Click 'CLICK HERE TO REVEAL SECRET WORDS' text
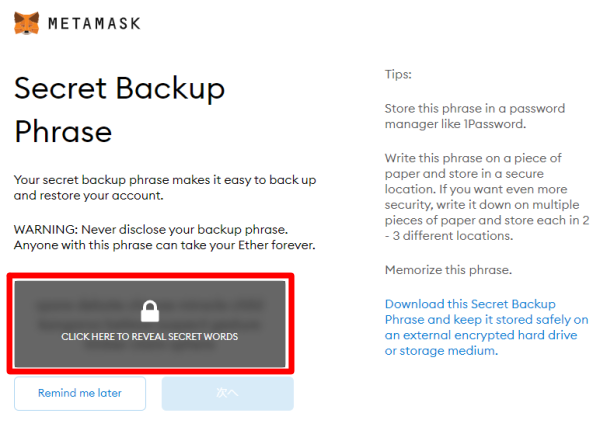 (150, 337)
